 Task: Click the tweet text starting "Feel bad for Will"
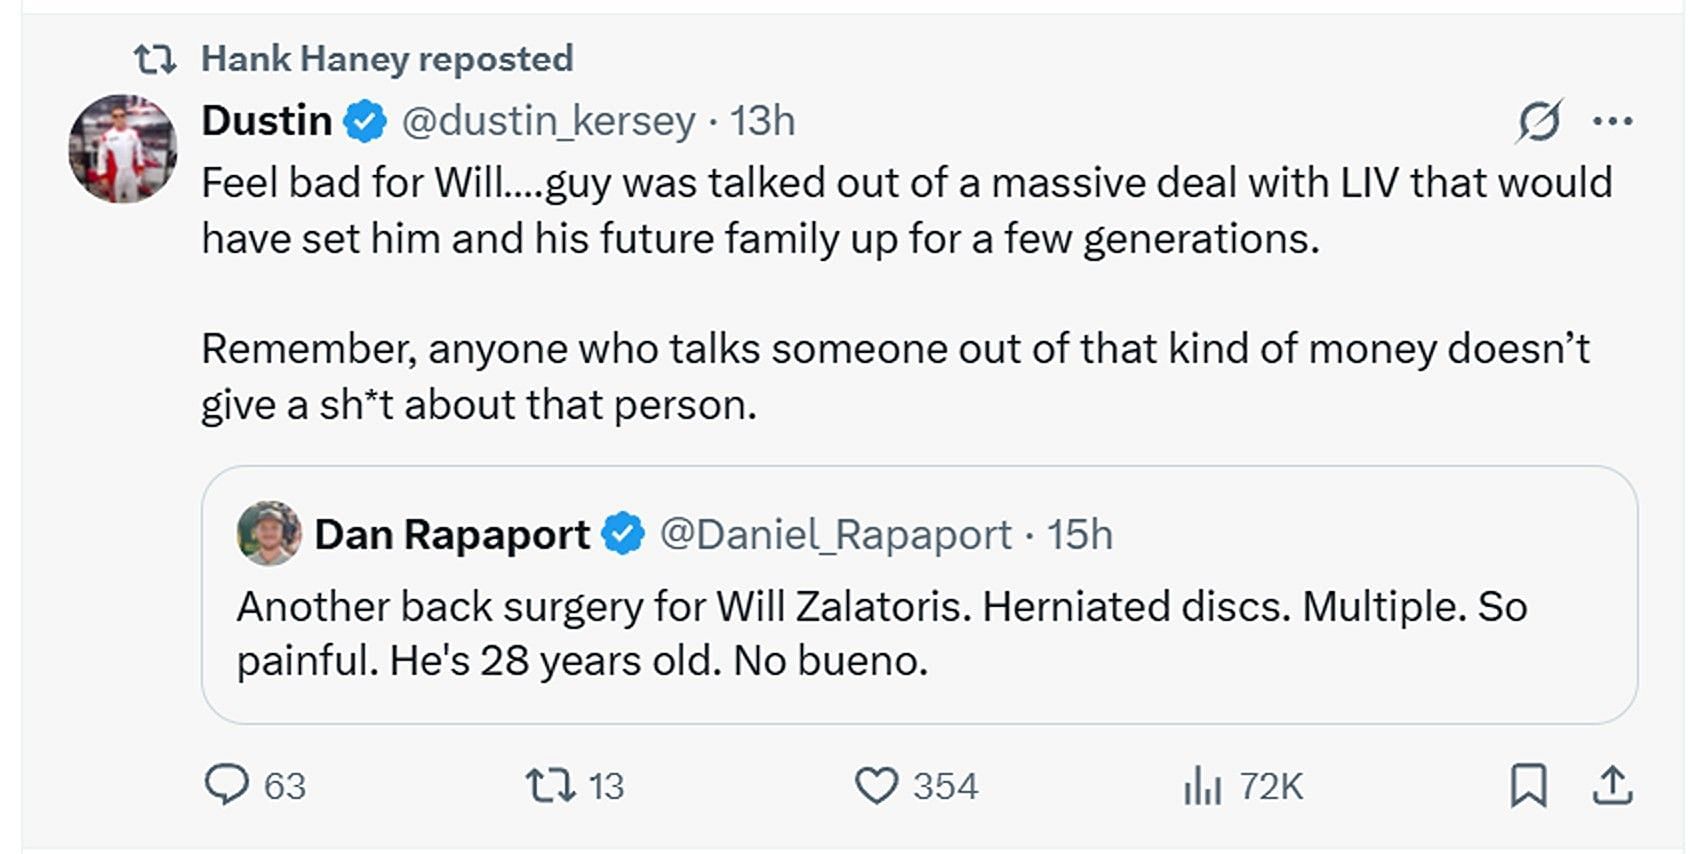pyautogui.click(x=905, y=211)
